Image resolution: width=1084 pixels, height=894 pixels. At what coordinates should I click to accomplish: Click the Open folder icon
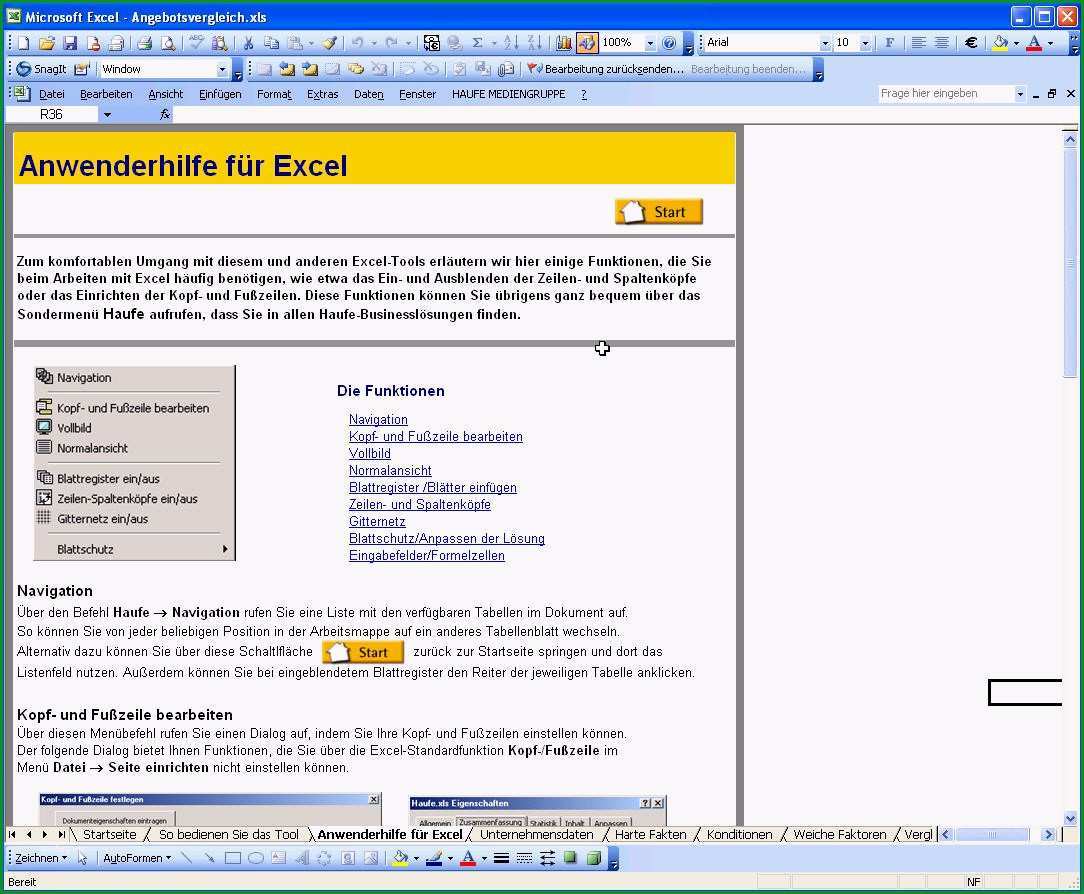pos(46,43)
